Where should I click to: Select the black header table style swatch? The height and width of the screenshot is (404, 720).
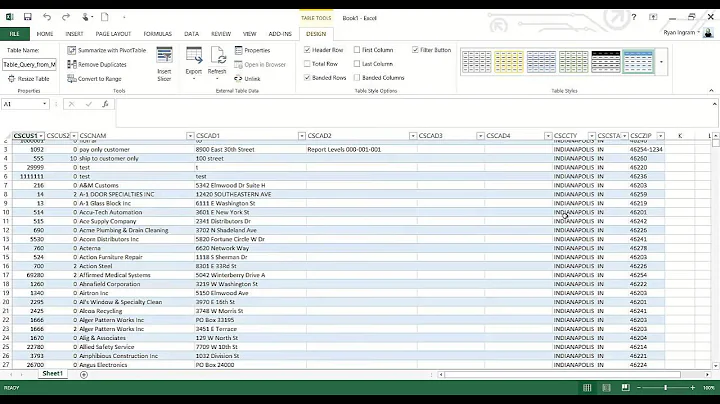click(606, 62)
